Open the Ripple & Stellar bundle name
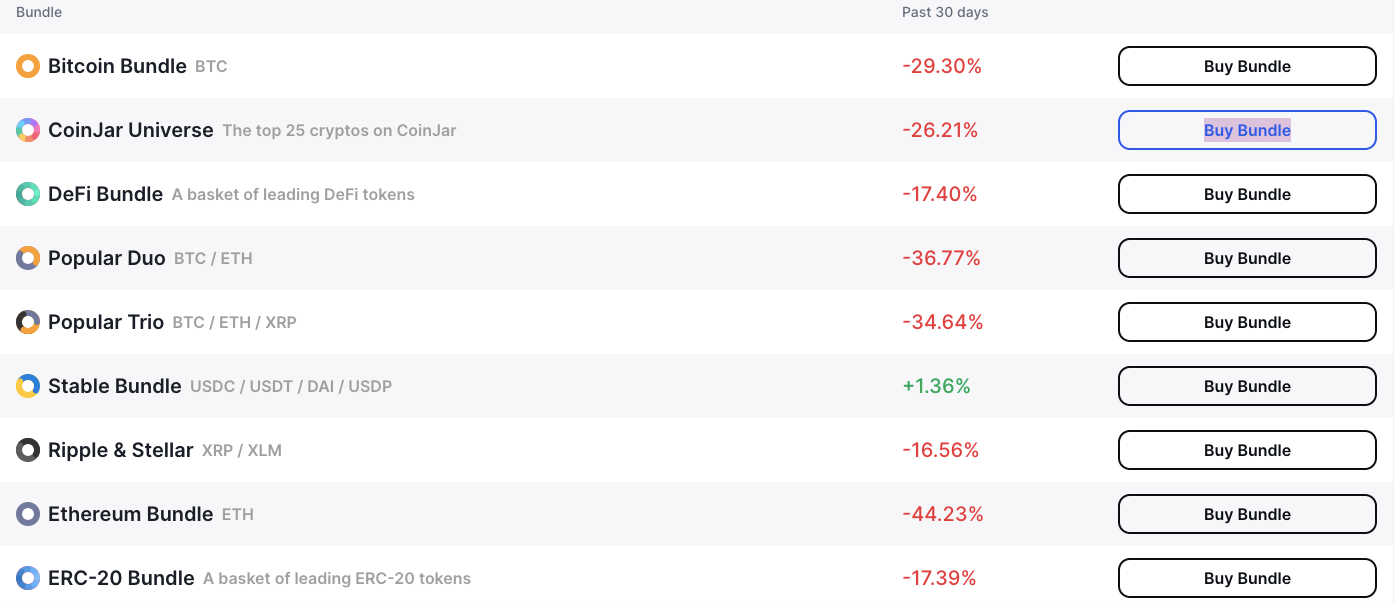This screenshot has height=604, width=1394. (121, 450)
